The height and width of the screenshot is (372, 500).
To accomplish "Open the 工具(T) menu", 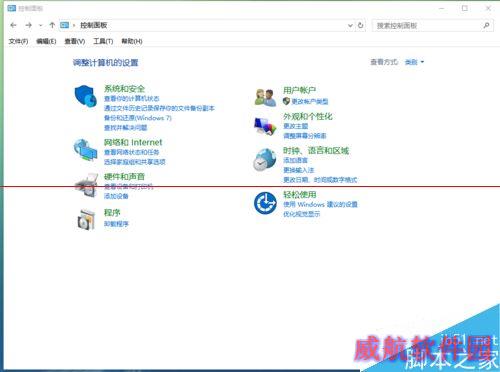I will coord(103,41).
